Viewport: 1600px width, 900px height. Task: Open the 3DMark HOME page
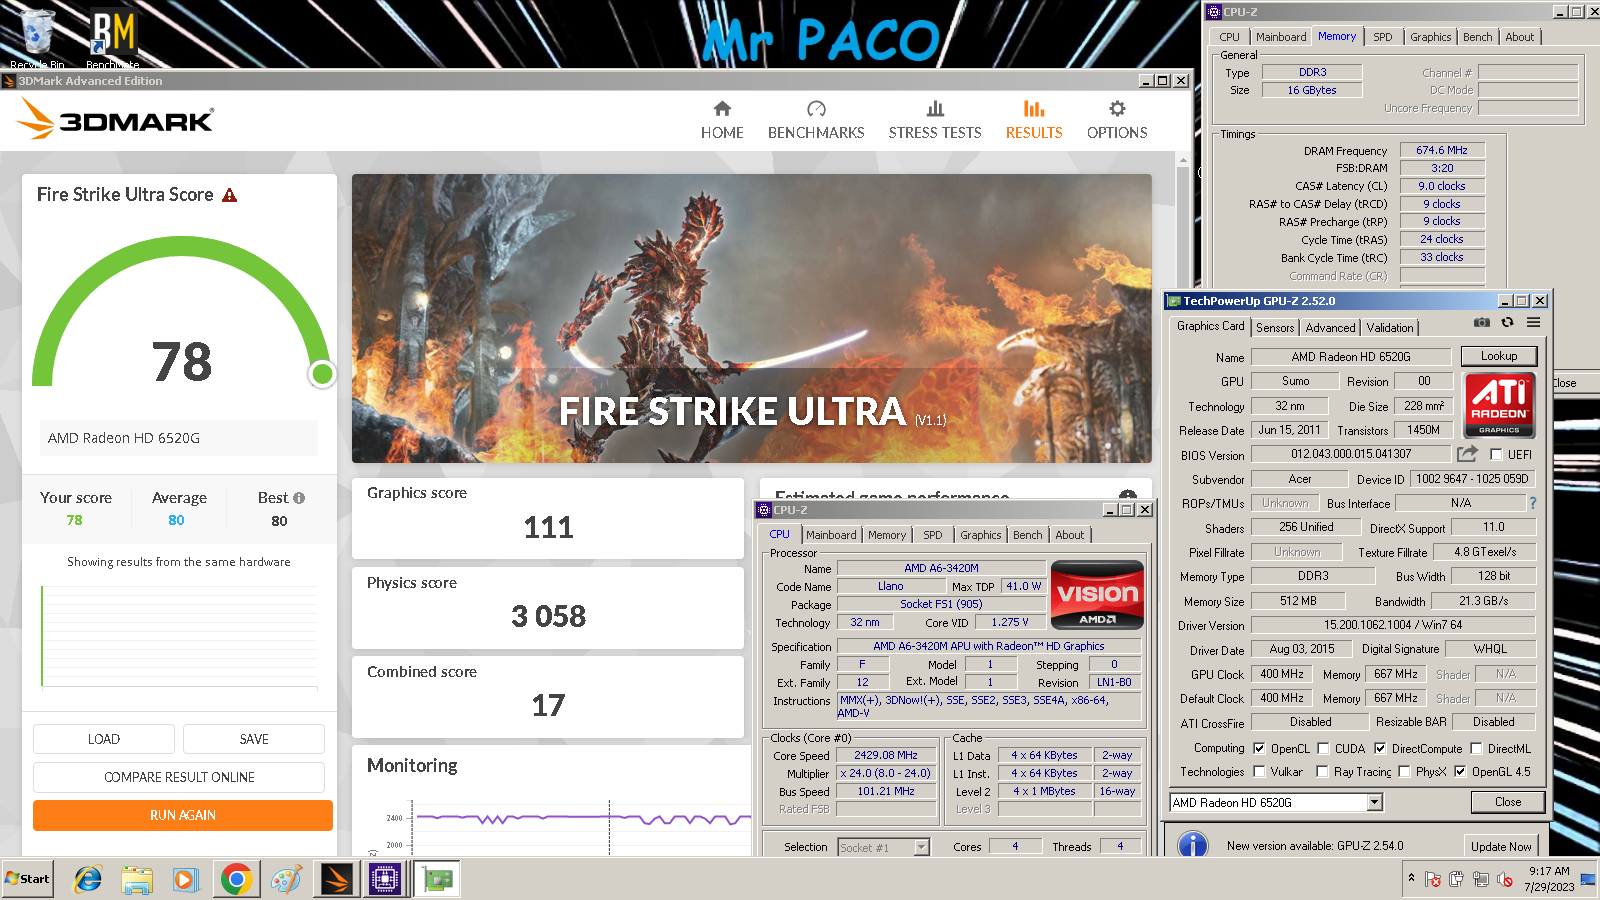click(x=722, y=120)
